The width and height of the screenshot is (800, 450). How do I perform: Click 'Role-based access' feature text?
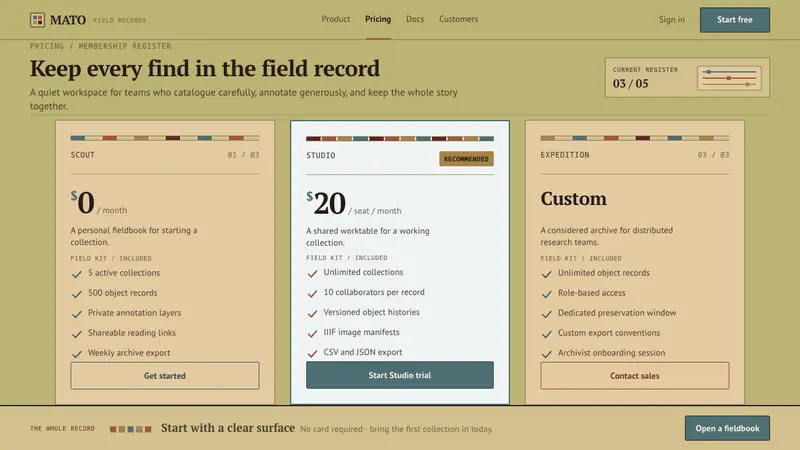591,293
